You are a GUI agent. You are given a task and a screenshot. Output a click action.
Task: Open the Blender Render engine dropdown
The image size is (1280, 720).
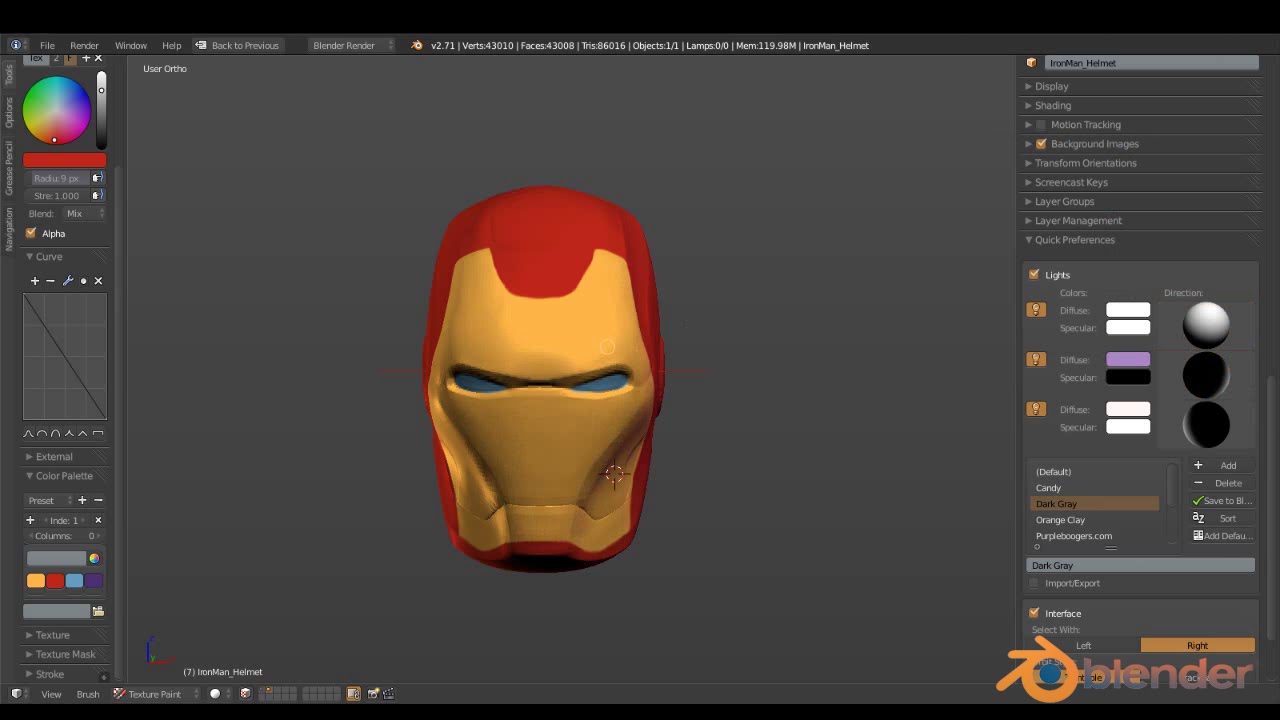351,45
